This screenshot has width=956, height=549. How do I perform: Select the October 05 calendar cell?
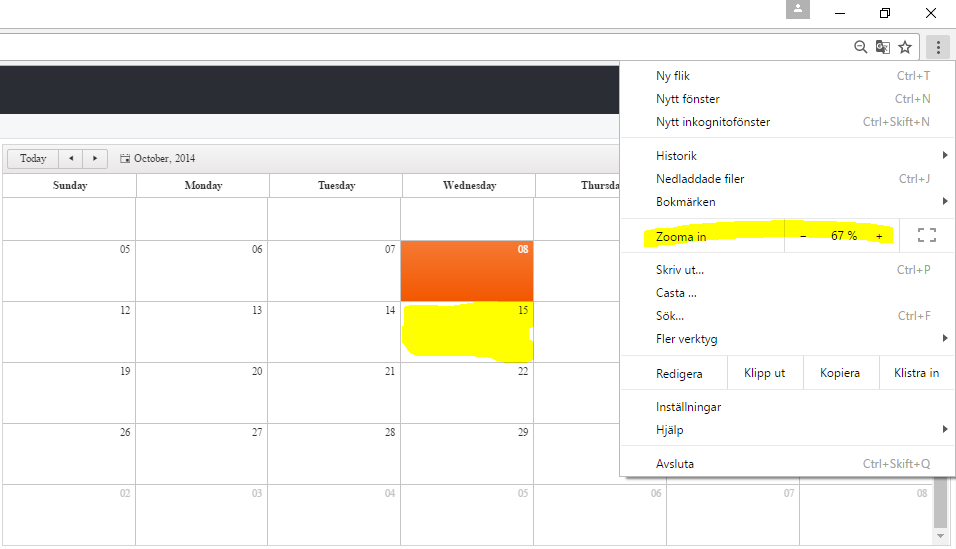[x=69, y=271]
